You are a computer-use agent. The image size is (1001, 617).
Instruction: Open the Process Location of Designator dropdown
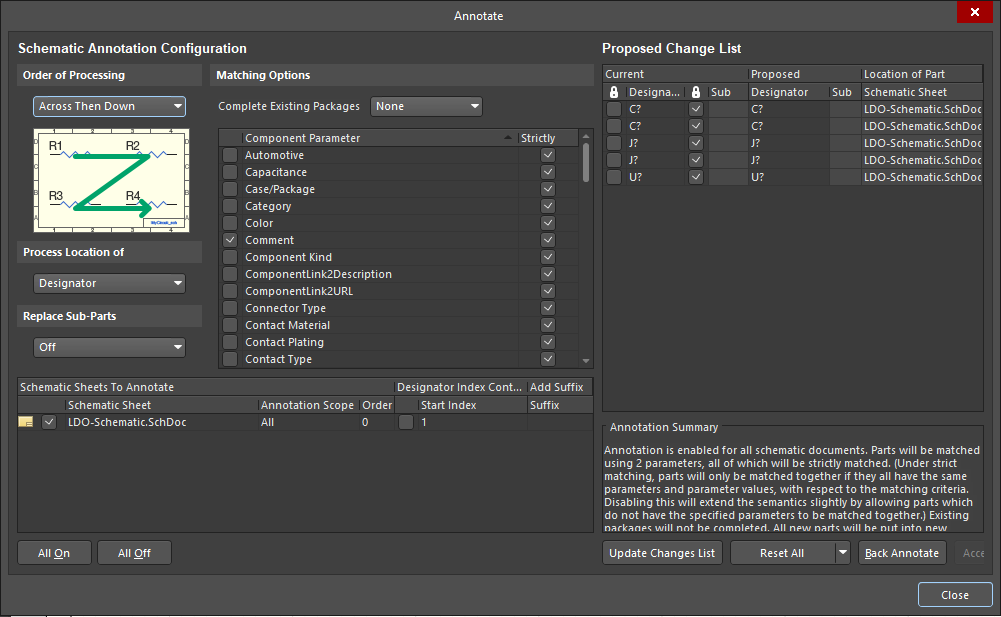(109, 283)
